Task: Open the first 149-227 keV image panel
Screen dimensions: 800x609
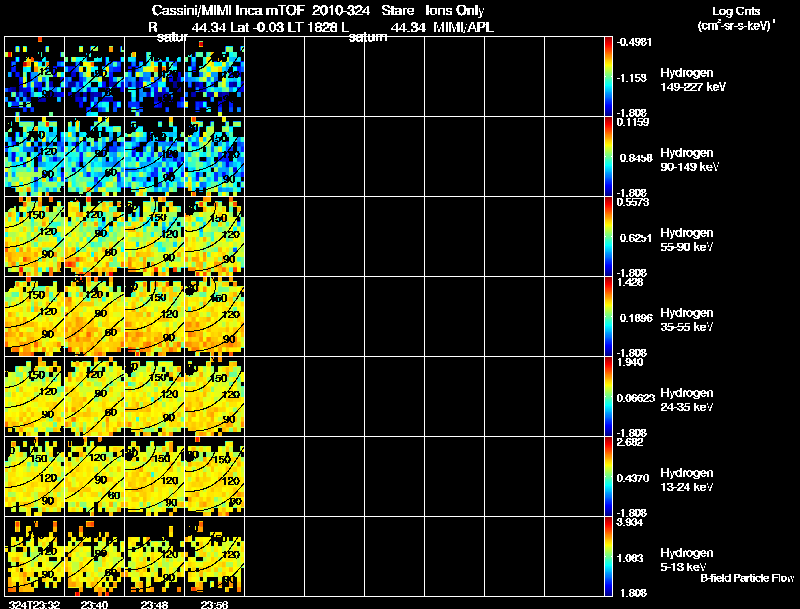Action: click(x=34, y=76)
